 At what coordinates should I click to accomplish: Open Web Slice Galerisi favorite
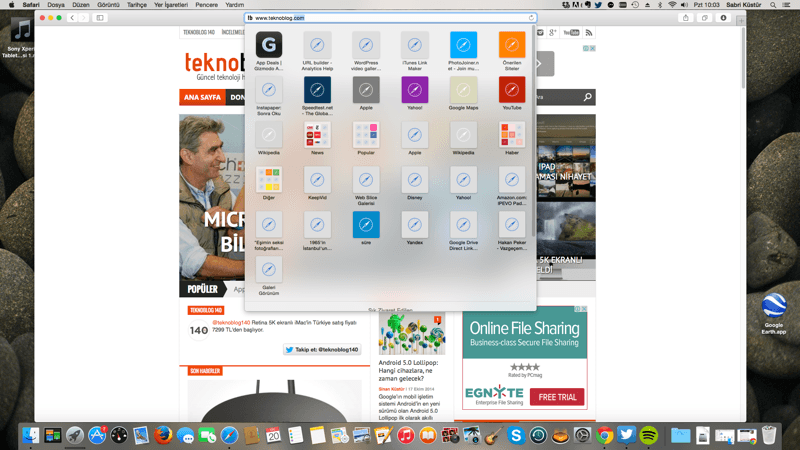[x=366, y=180]
